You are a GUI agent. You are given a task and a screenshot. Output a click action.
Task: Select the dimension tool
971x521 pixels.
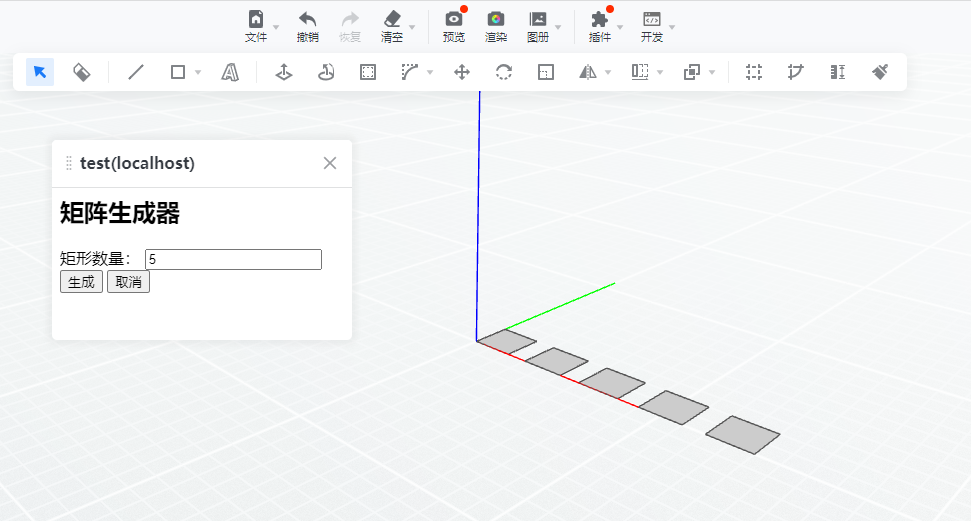point(838,72)
